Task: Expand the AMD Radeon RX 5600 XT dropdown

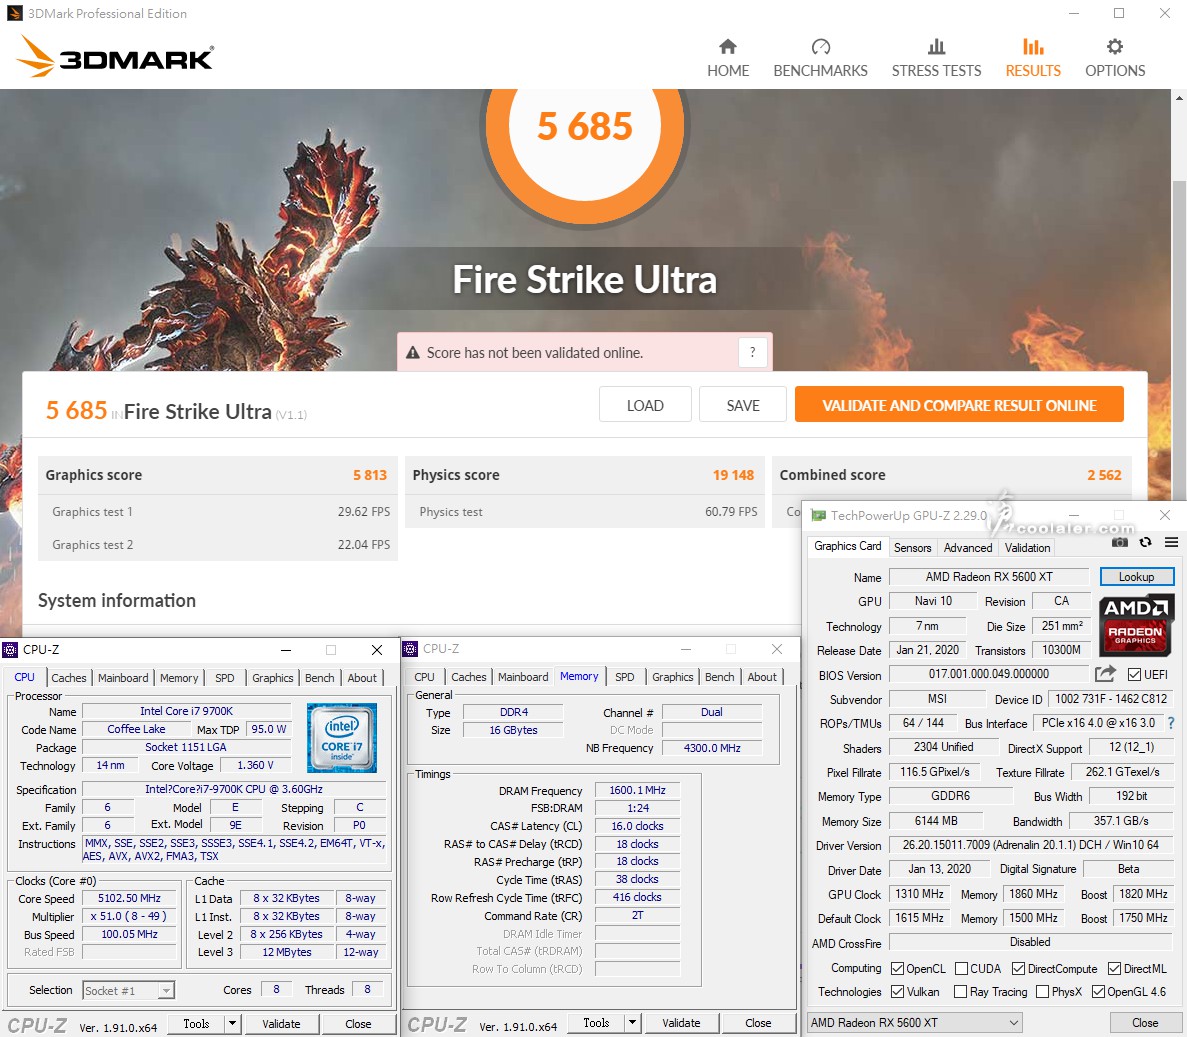Action: [1013, 1022]
